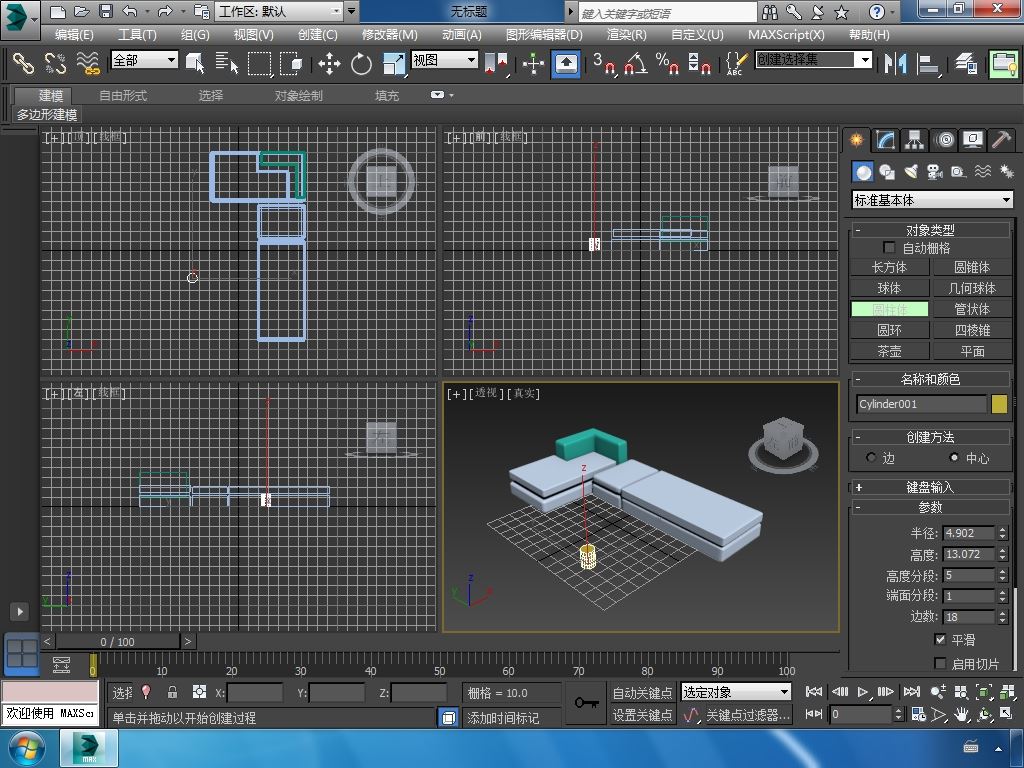
Task: Toggle 自动关键点 auto key mode
Action: (x=643, y=692)
